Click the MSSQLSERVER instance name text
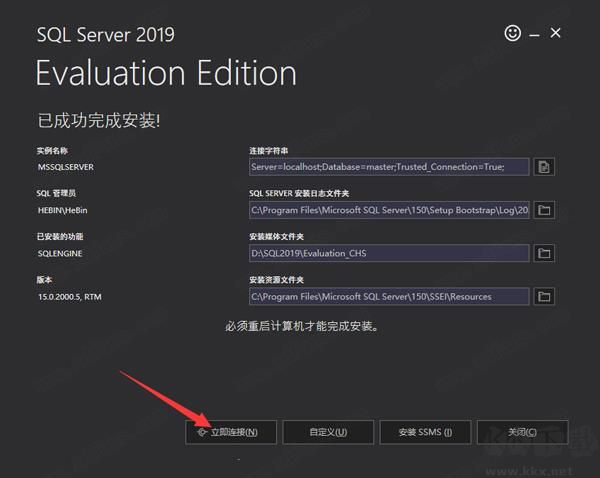Screen dimensions: 600x478 point(65,167)
